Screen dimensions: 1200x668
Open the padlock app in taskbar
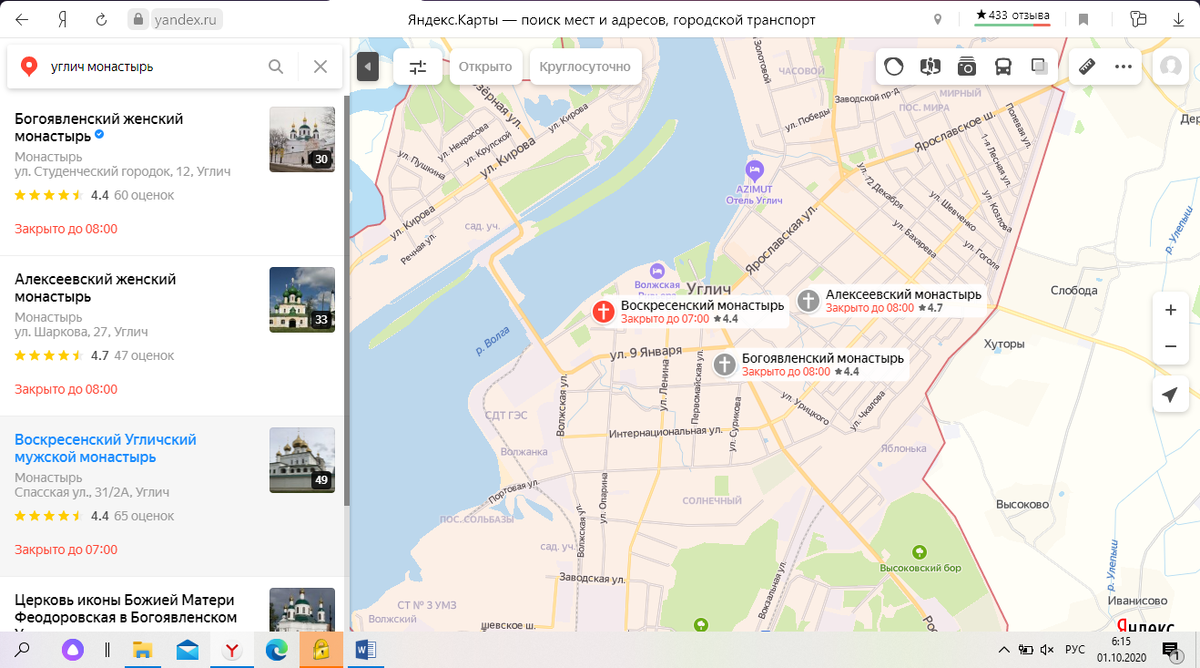[x=321, y=650]
